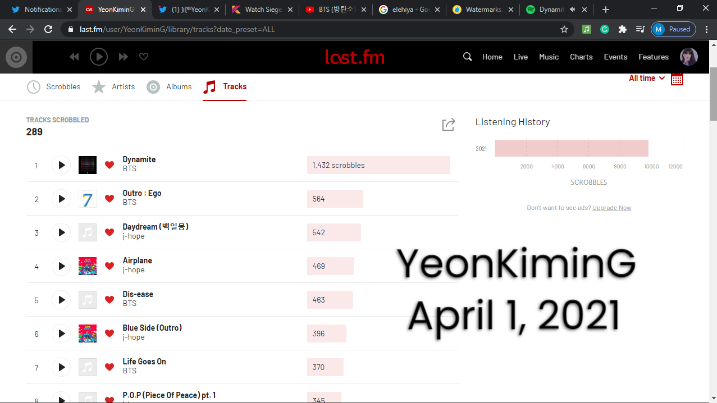Switch to the Artists tab
This screenshot has width=717, height=403.
tap(113, 86)
